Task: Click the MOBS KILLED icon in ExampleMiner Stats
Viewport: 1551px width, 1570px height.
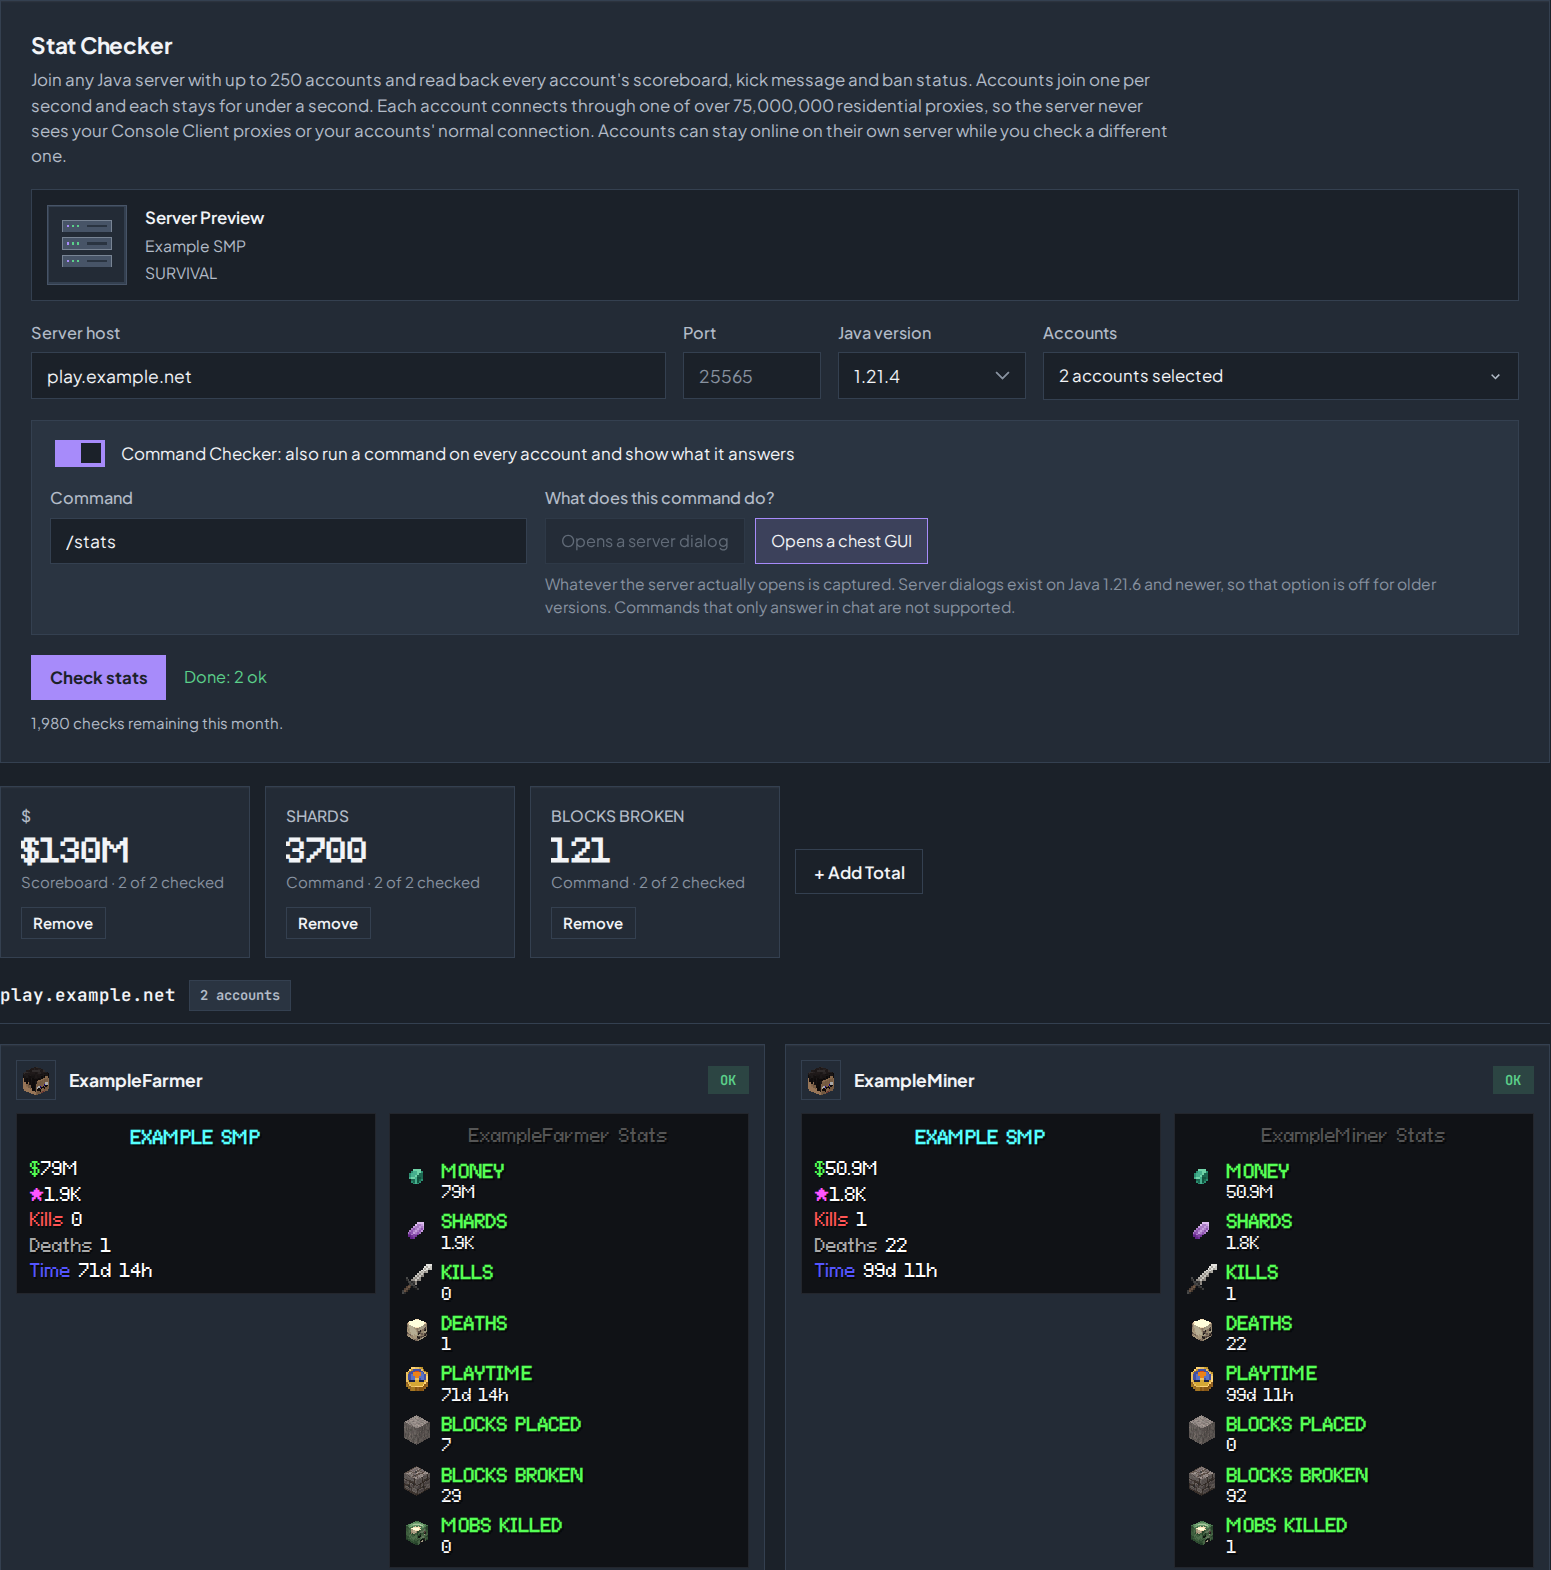Action: tap(1202, 1532)
